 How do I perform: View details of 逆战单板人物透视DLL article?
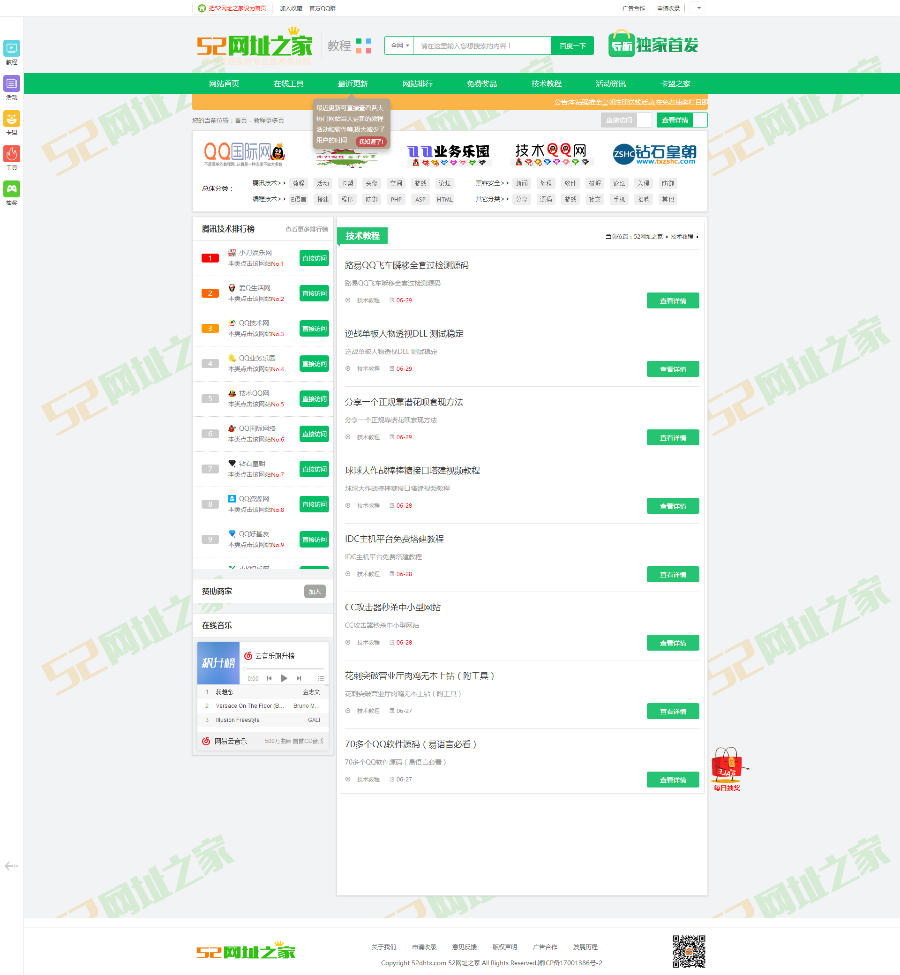click(x=673, y=369)
